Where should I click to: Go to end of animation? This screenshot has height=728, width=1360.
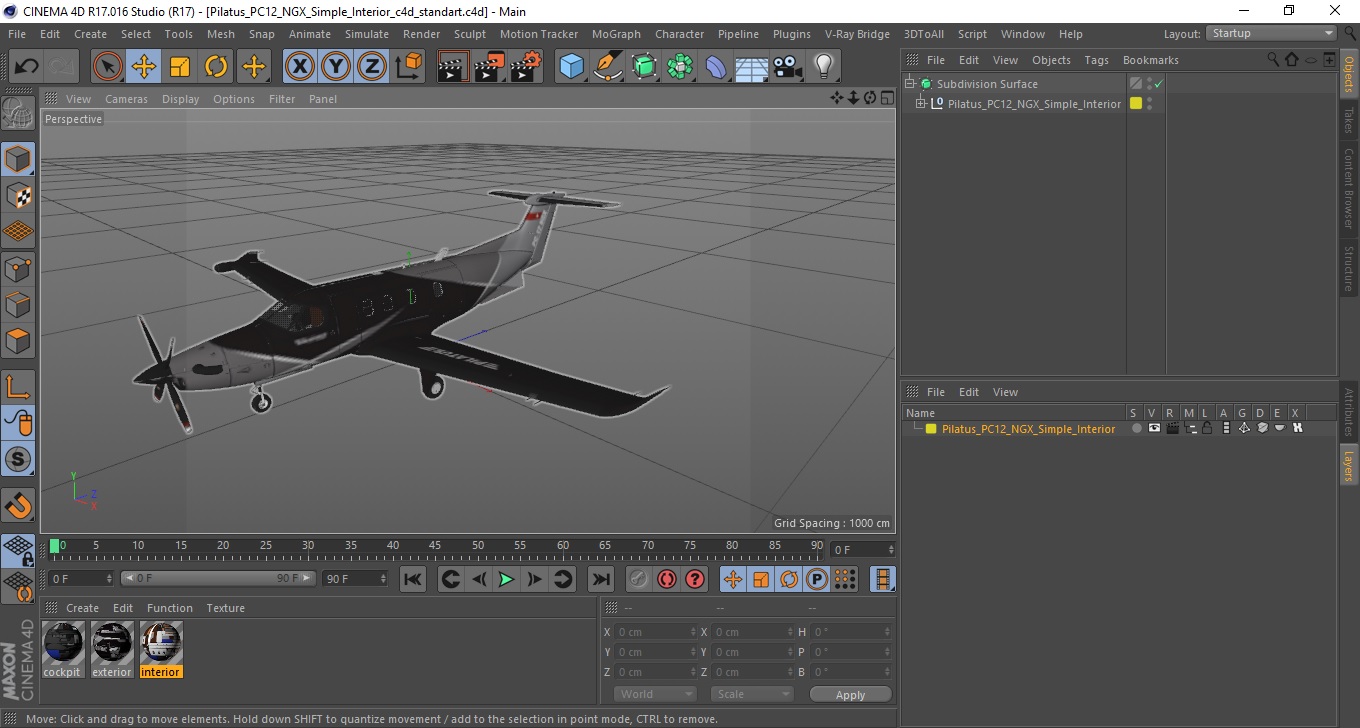(x=600, y=579)
